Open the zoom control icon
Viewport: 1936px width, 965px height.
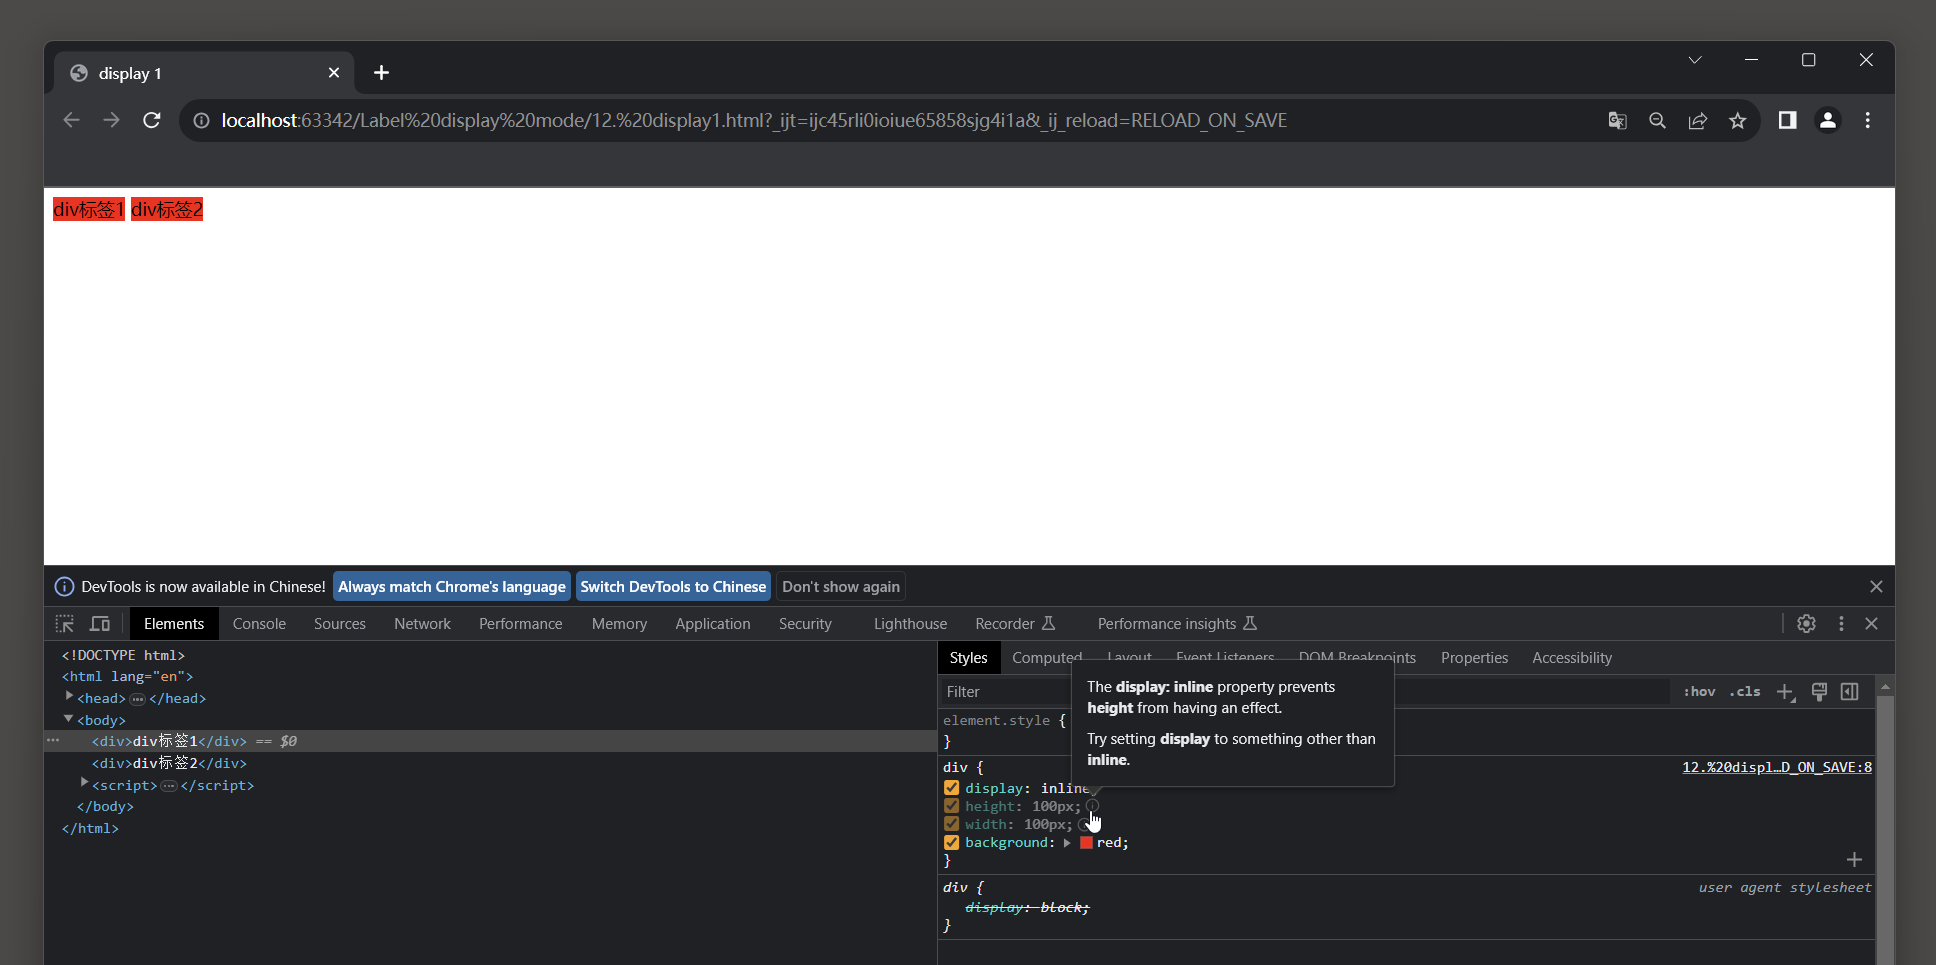click(1657, 120)
